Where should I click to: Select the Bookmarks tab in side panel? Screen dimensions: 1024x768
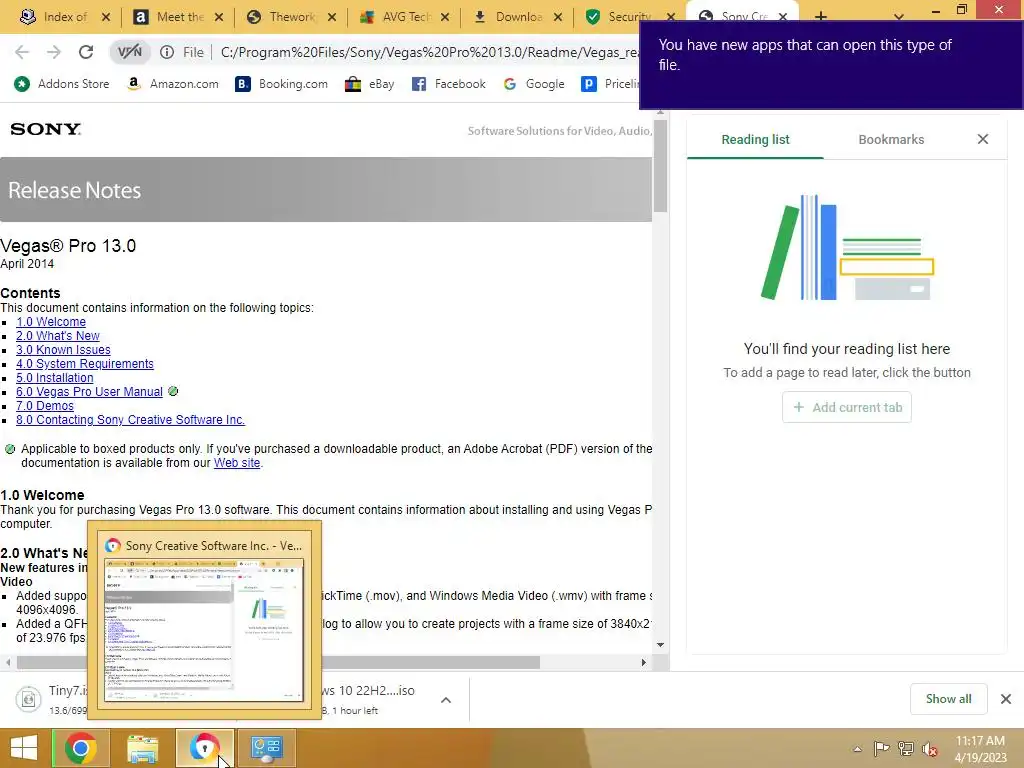(891, 140)
